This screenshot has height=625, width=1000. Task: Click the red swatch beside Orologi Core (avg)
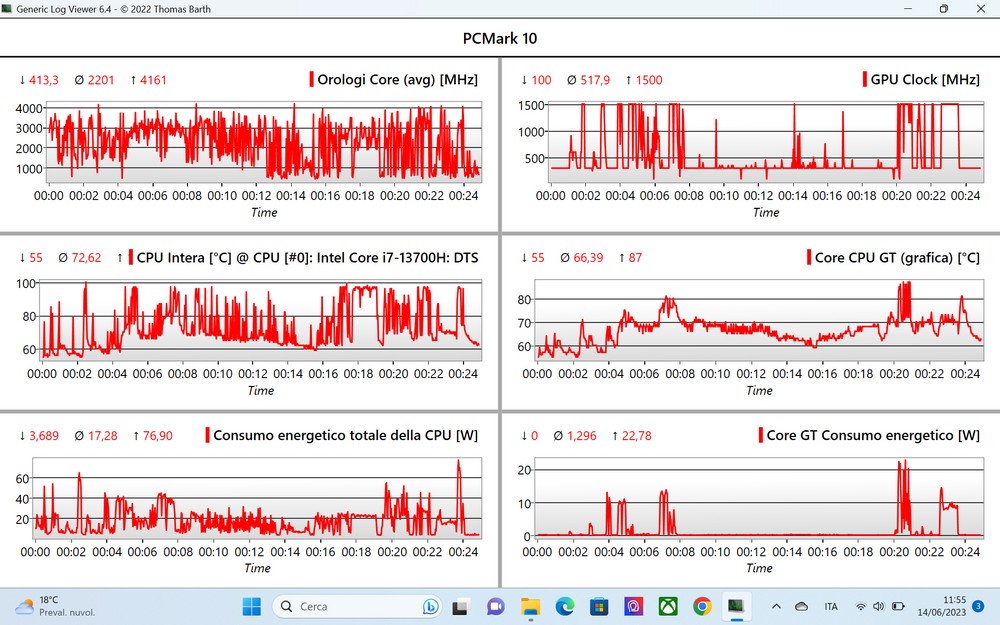point(312,80)
